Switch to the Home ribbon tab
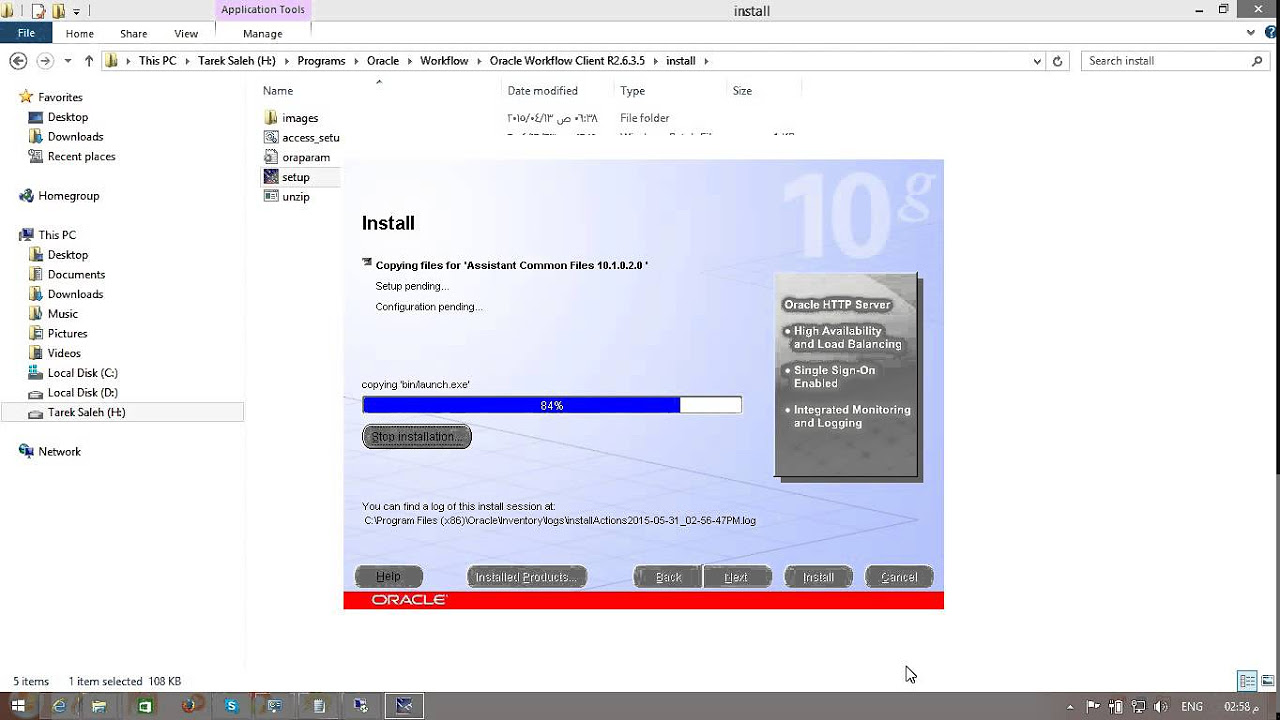 point(80,34)
